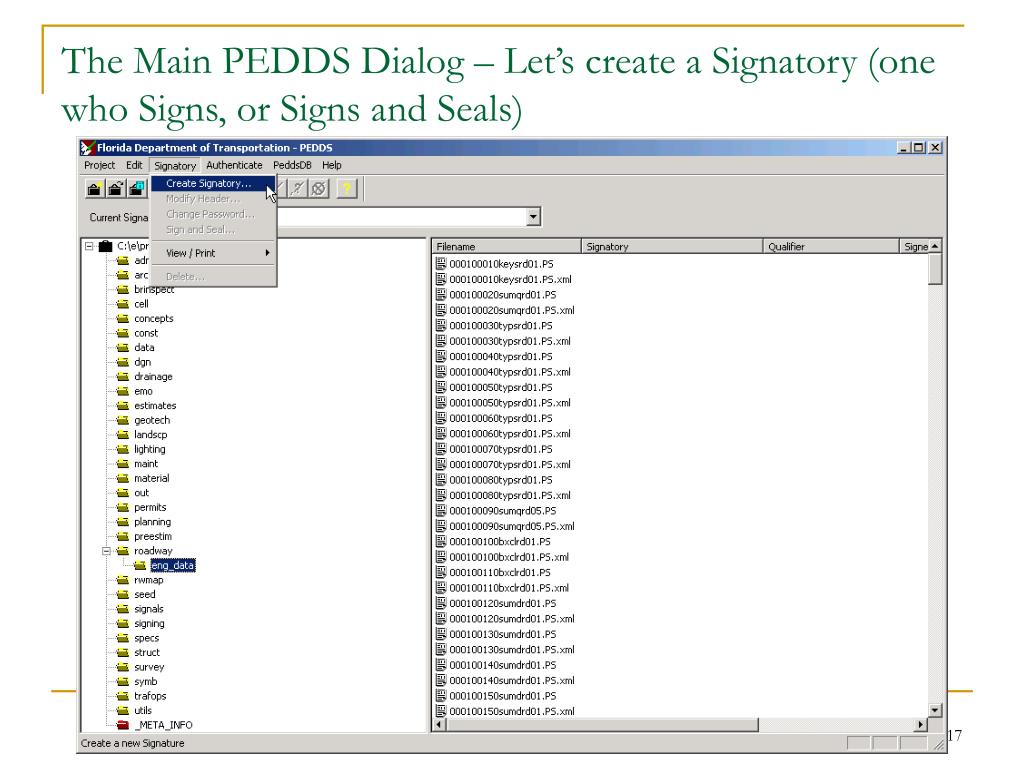Select file 000100030typsrd01.PS
Image resolution: width=1024 pixels, height=768 pixels.
click(x=501, y=325)
